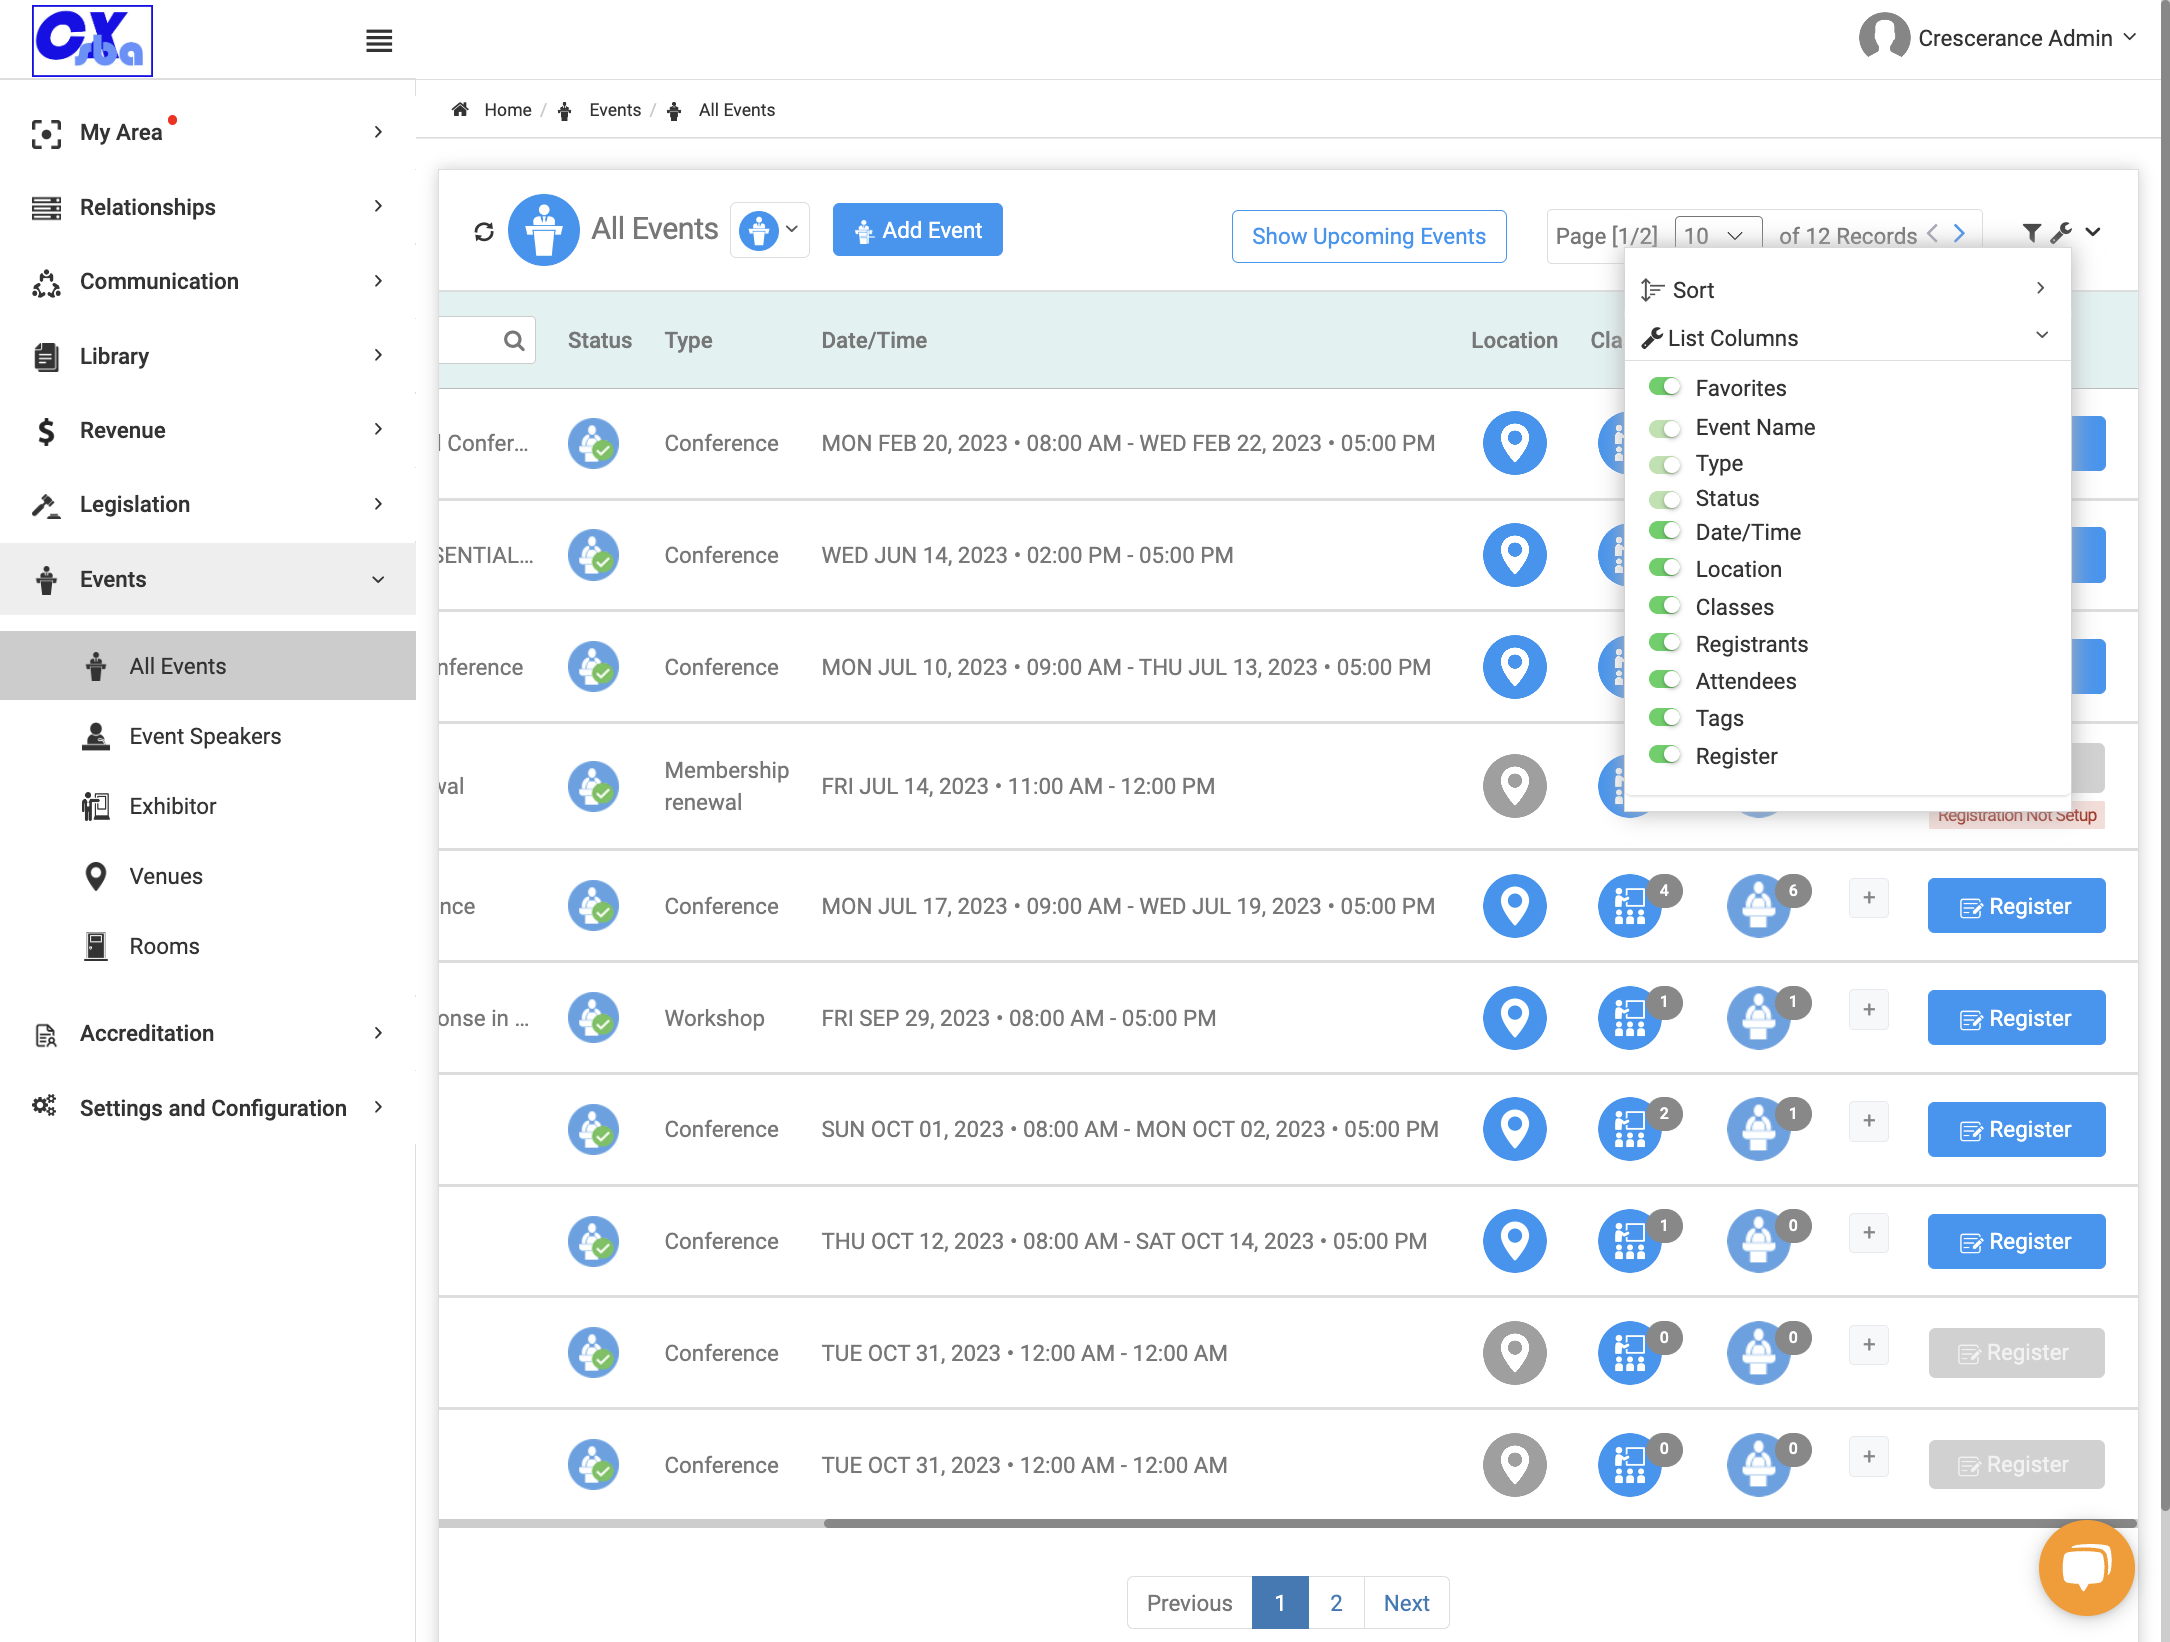Toggle the Favorites column switch
This screenshot has width=2170, height=1642.
[1665, 387]
